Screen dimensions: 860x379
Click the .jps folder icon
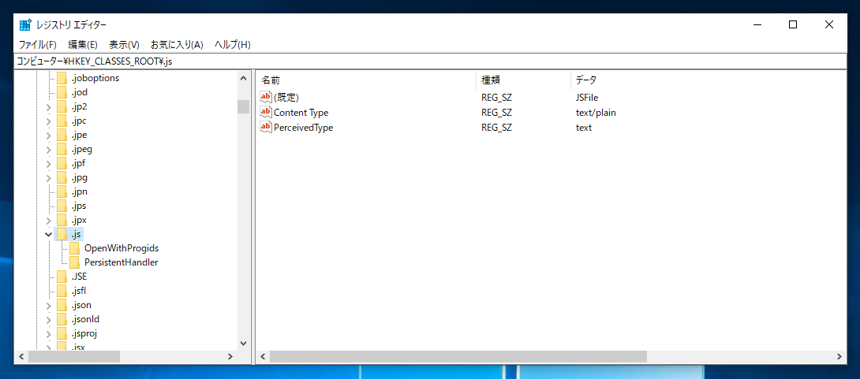click(x=61, y=206)
